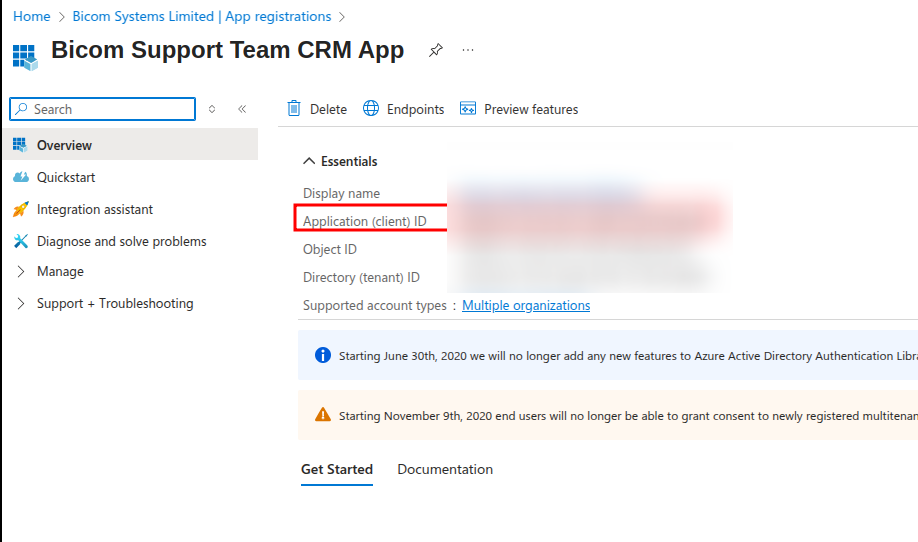Toggle the sidebar expand/collapse all arrows
This screenshot has width=918, height=542.
[212, 109]
